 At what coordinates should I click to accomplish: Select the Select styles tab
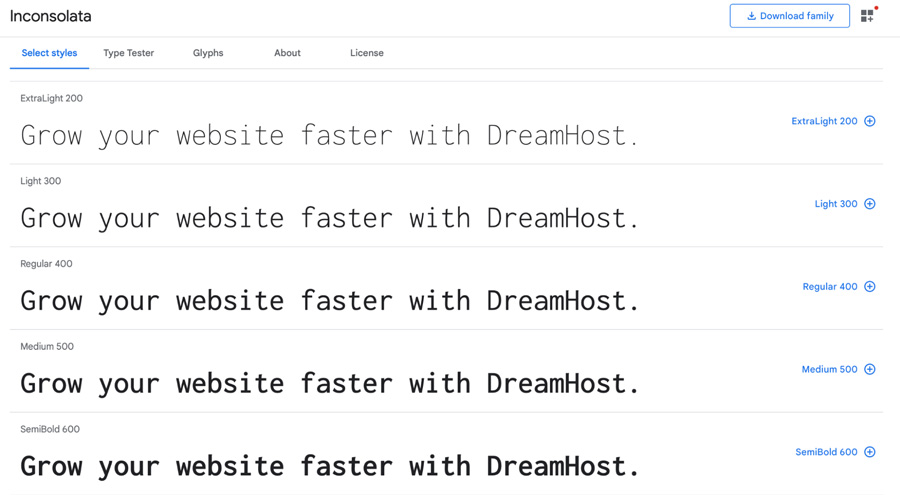(x=49, y=53)
